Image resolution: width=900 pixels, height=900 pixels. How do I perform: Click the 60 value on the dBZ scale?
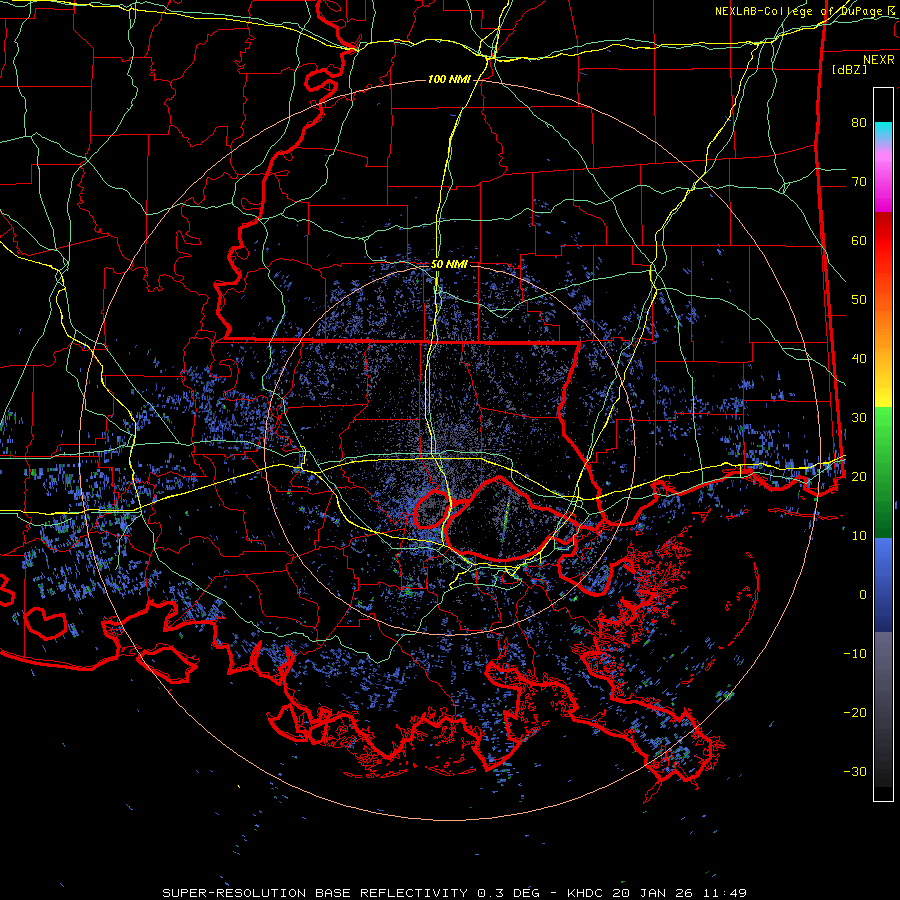[859, 241]
